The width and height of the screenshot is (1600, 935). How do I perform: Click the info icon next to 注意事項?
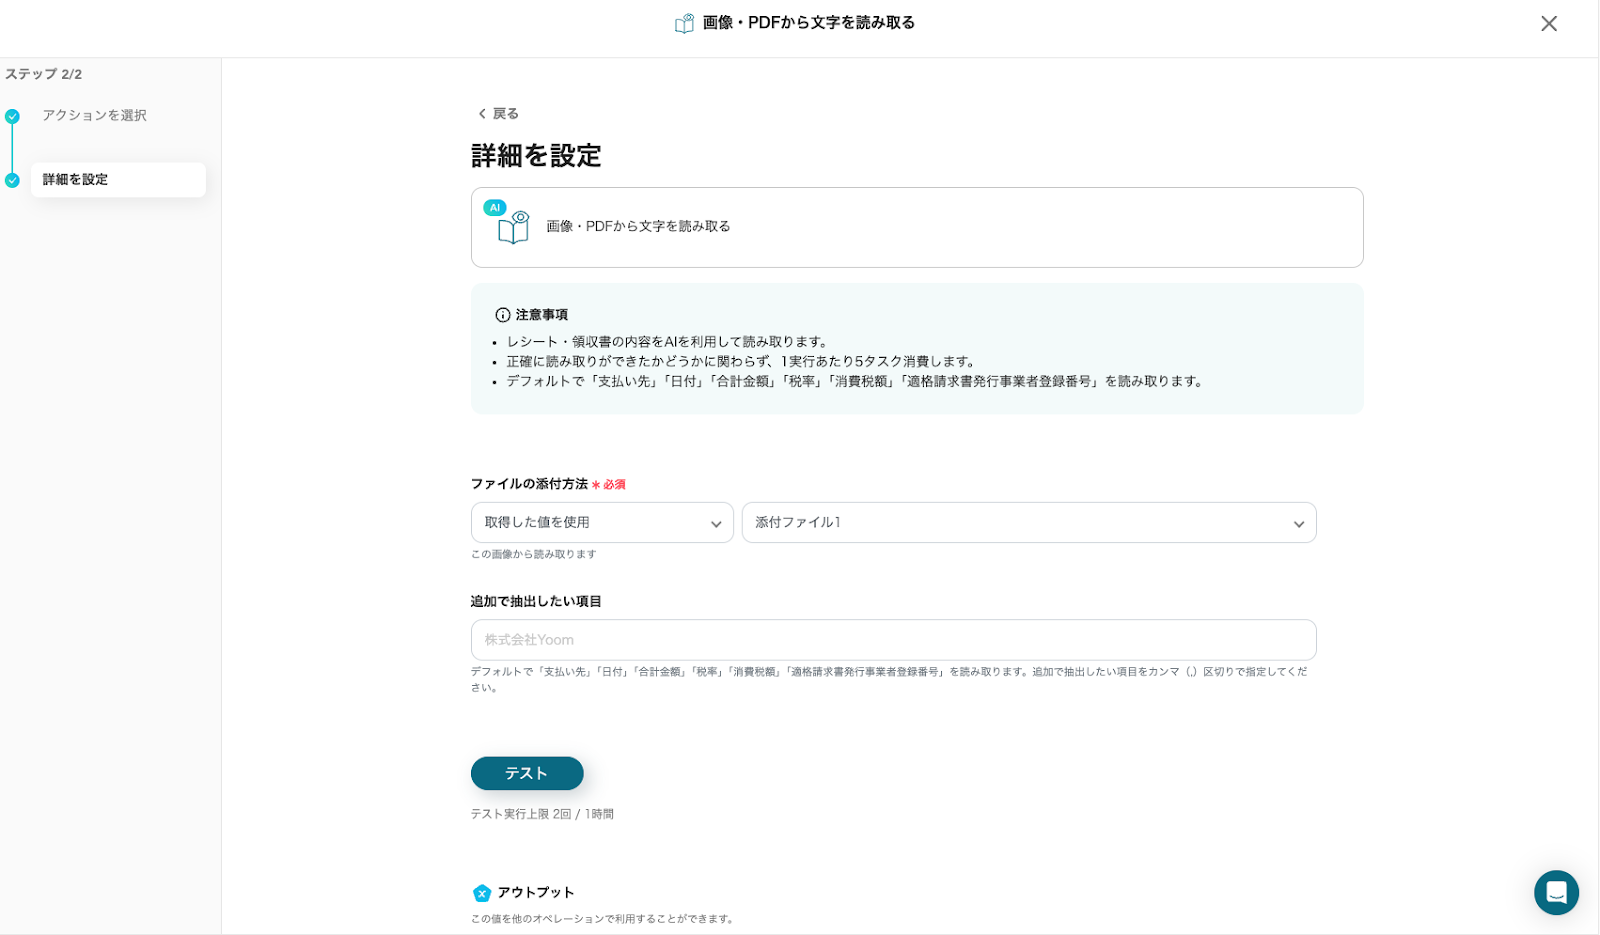click(x=502, y=315)
